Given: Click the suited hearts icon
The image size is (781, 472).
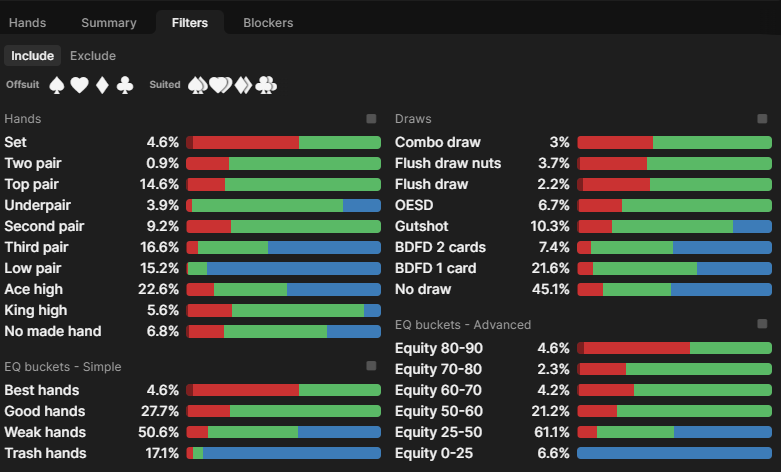Looking at the screenshot, I should (x=219, y=86).
